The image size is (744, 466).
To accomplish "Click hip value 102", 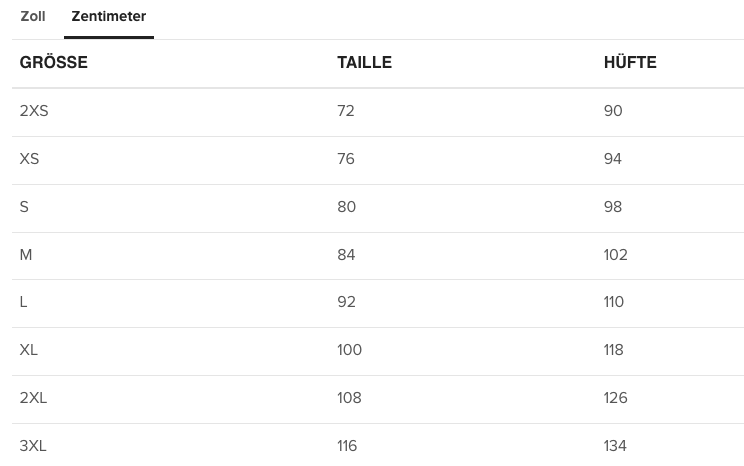I will point(616,255).
